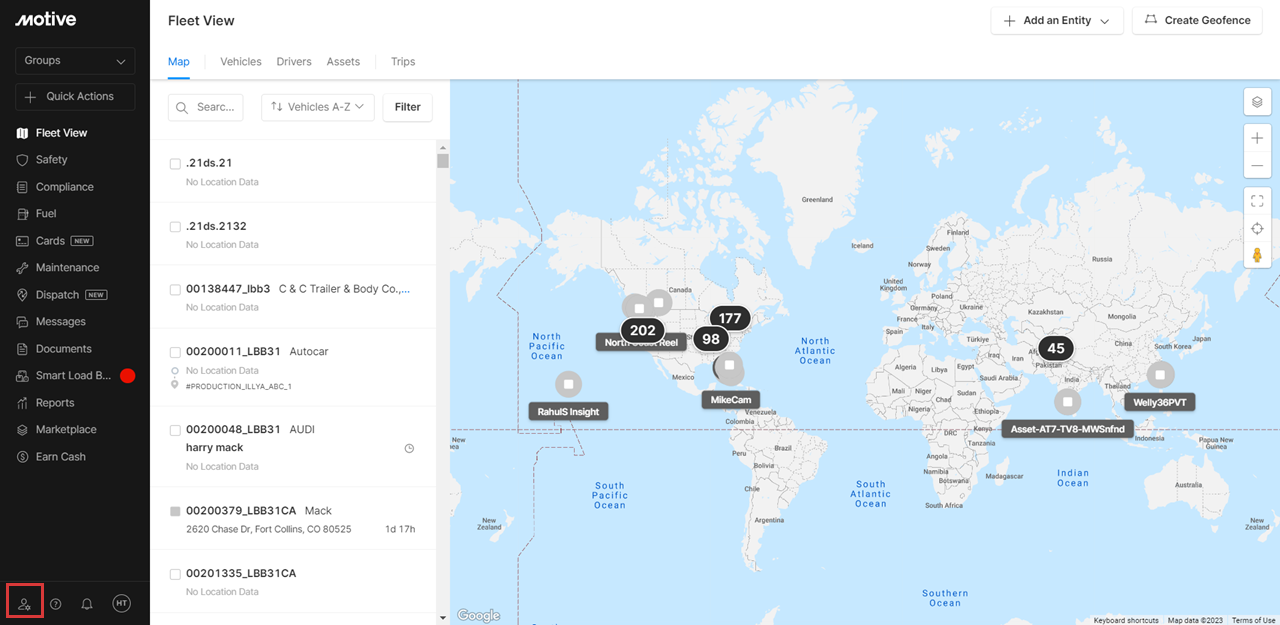Select the Map tab
1280x625 pixels.
[x=179, y=62]
